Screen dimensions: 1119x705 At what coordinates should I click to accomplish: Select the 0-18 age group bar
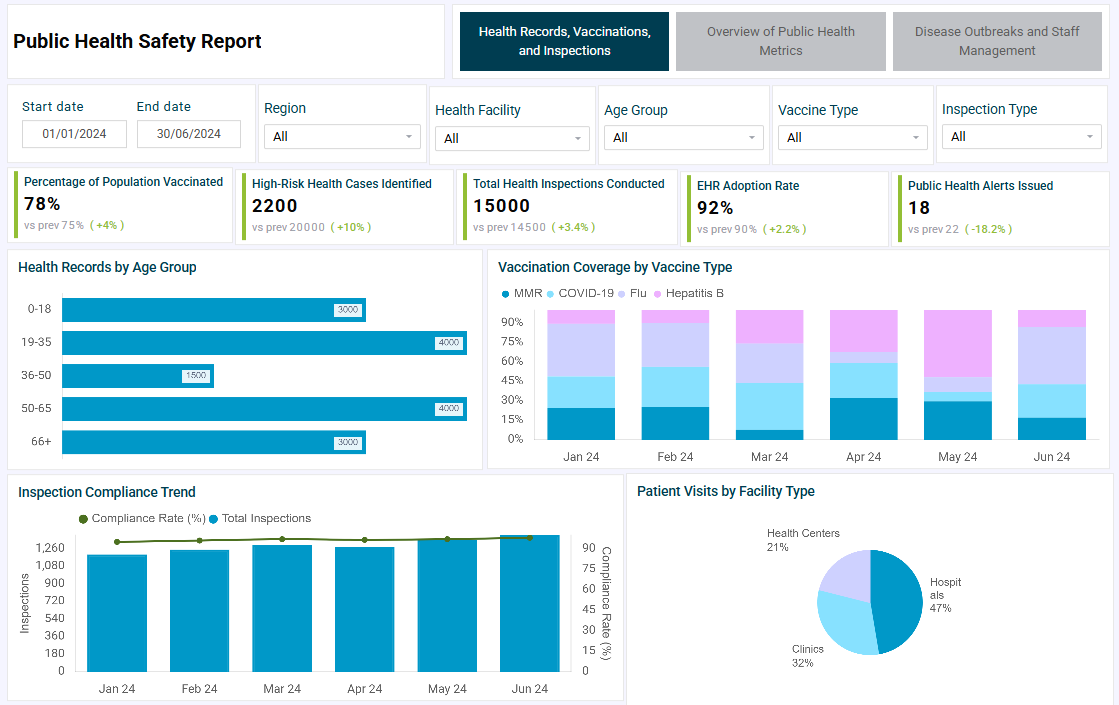pos(214,310)
